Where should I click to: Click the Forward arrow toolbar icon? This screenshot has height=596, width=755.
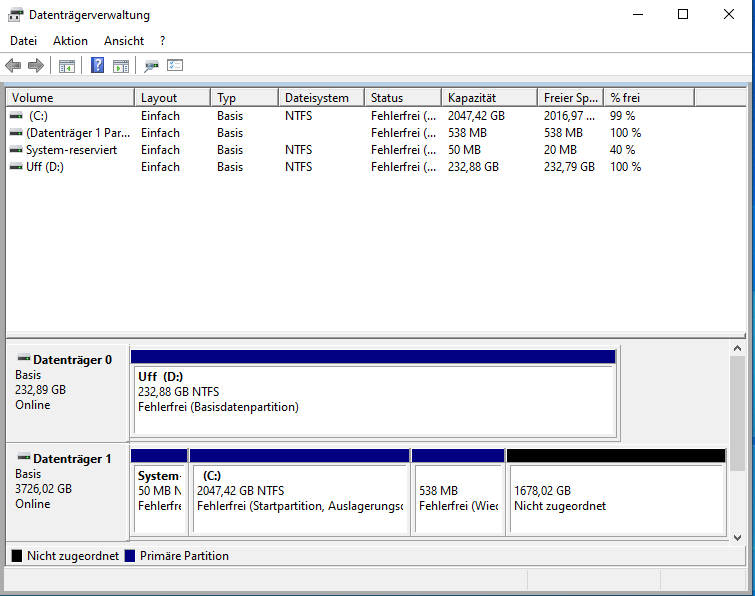[36, 65]
